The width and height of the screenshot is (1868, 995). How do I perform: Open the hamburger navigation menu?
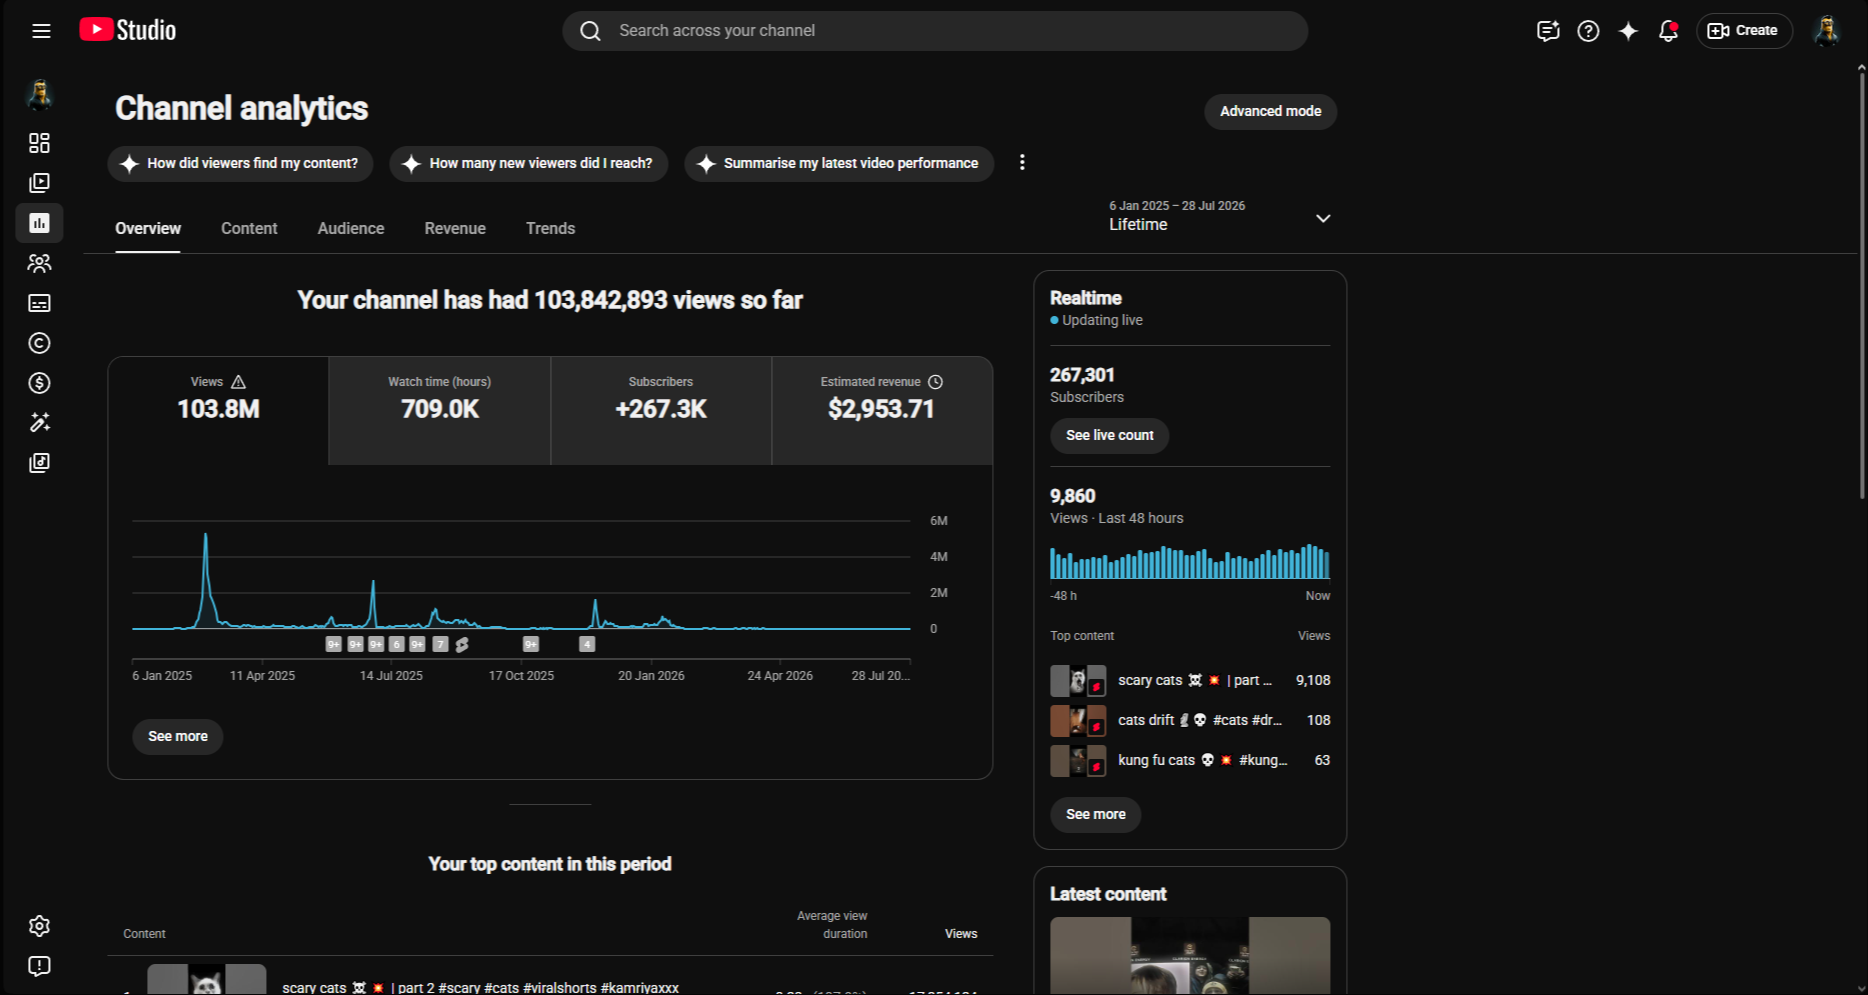point(41,31)
